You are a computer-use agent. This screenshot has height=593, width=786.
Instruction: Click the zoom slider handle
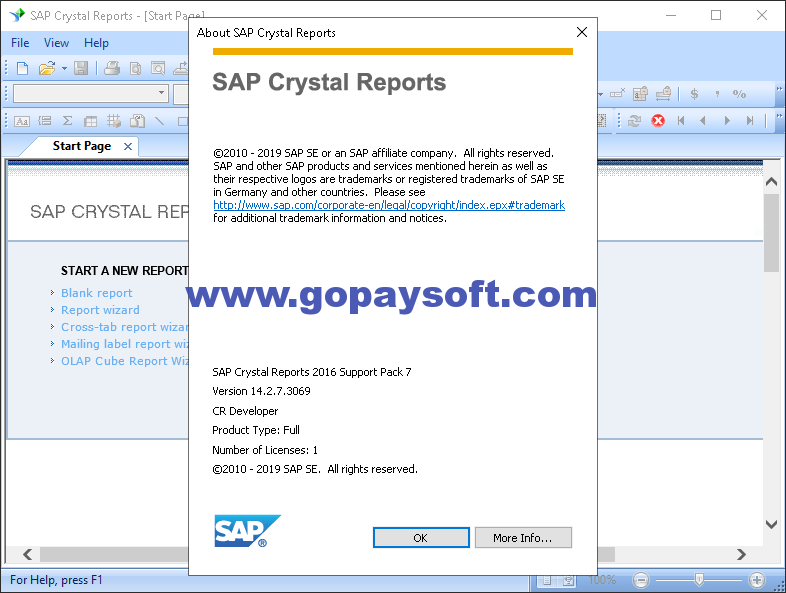tap(699, 579)
